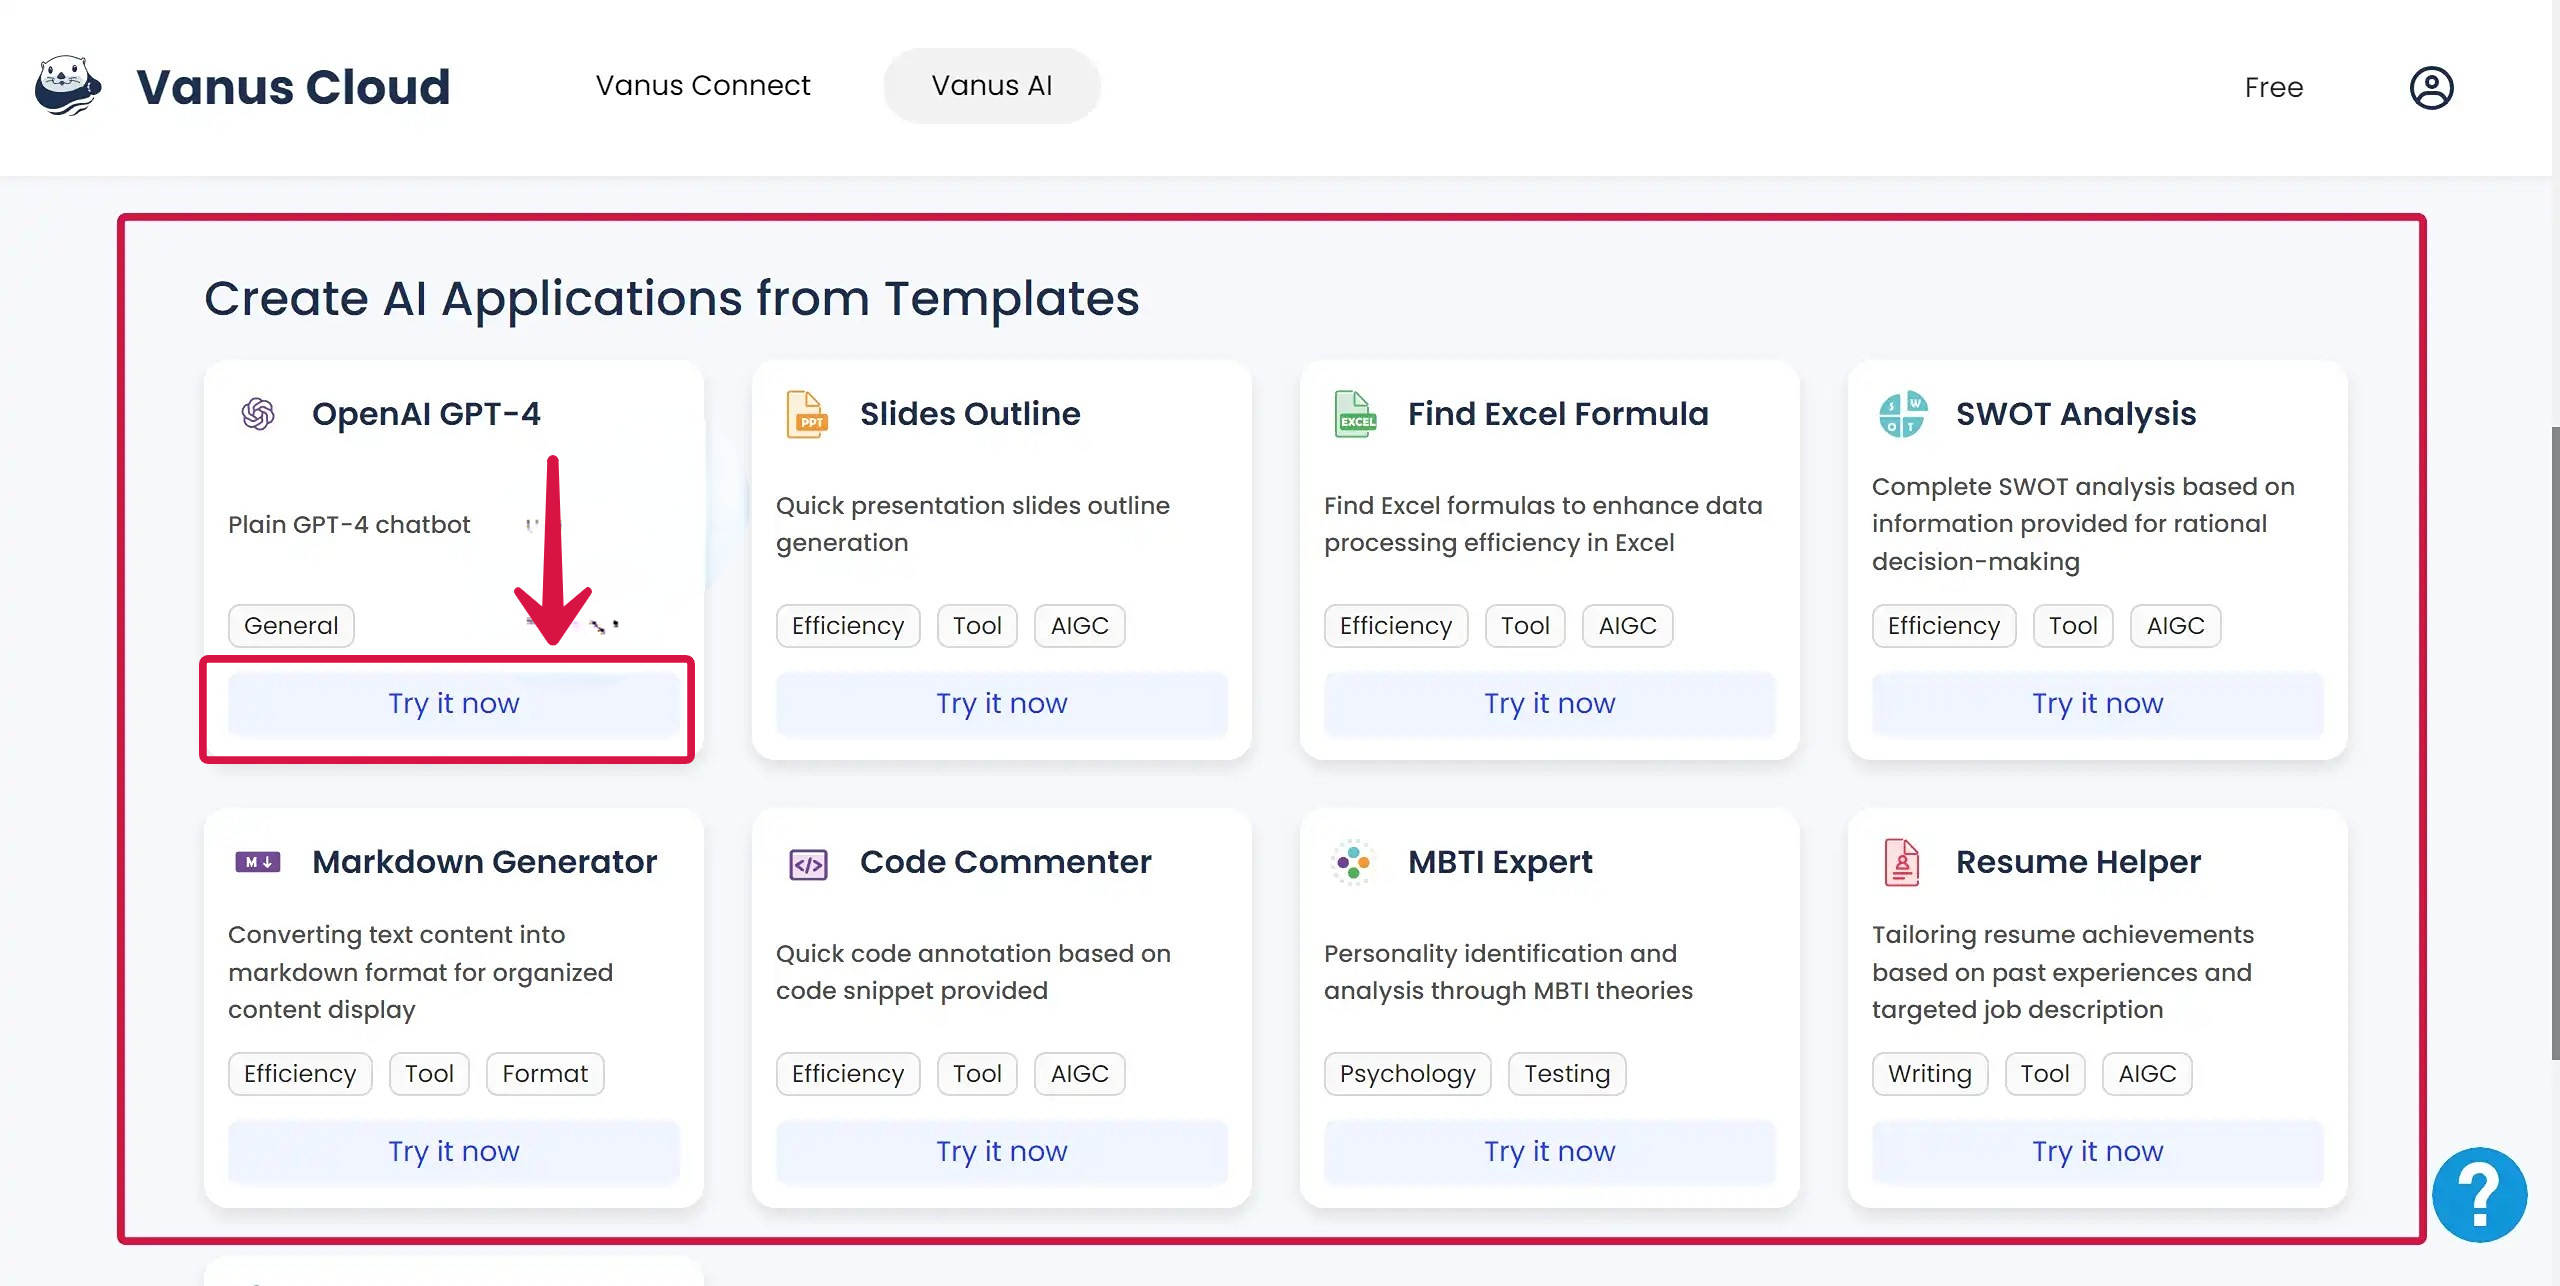Try the SWOT Analysis template now
The height and width of the screenshot is (1286, 2560).
[x=2098, y=704]
